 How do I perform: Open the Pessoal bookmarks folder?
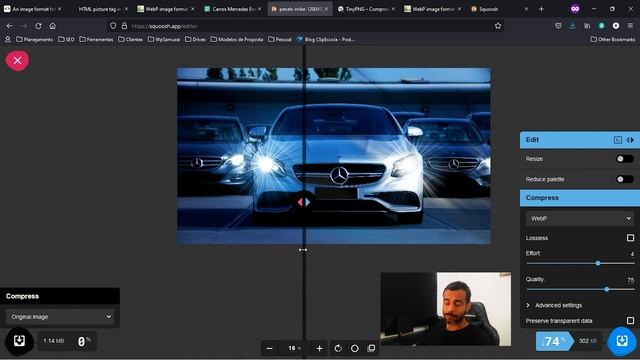pyautogui.click(x=280, y=40)
